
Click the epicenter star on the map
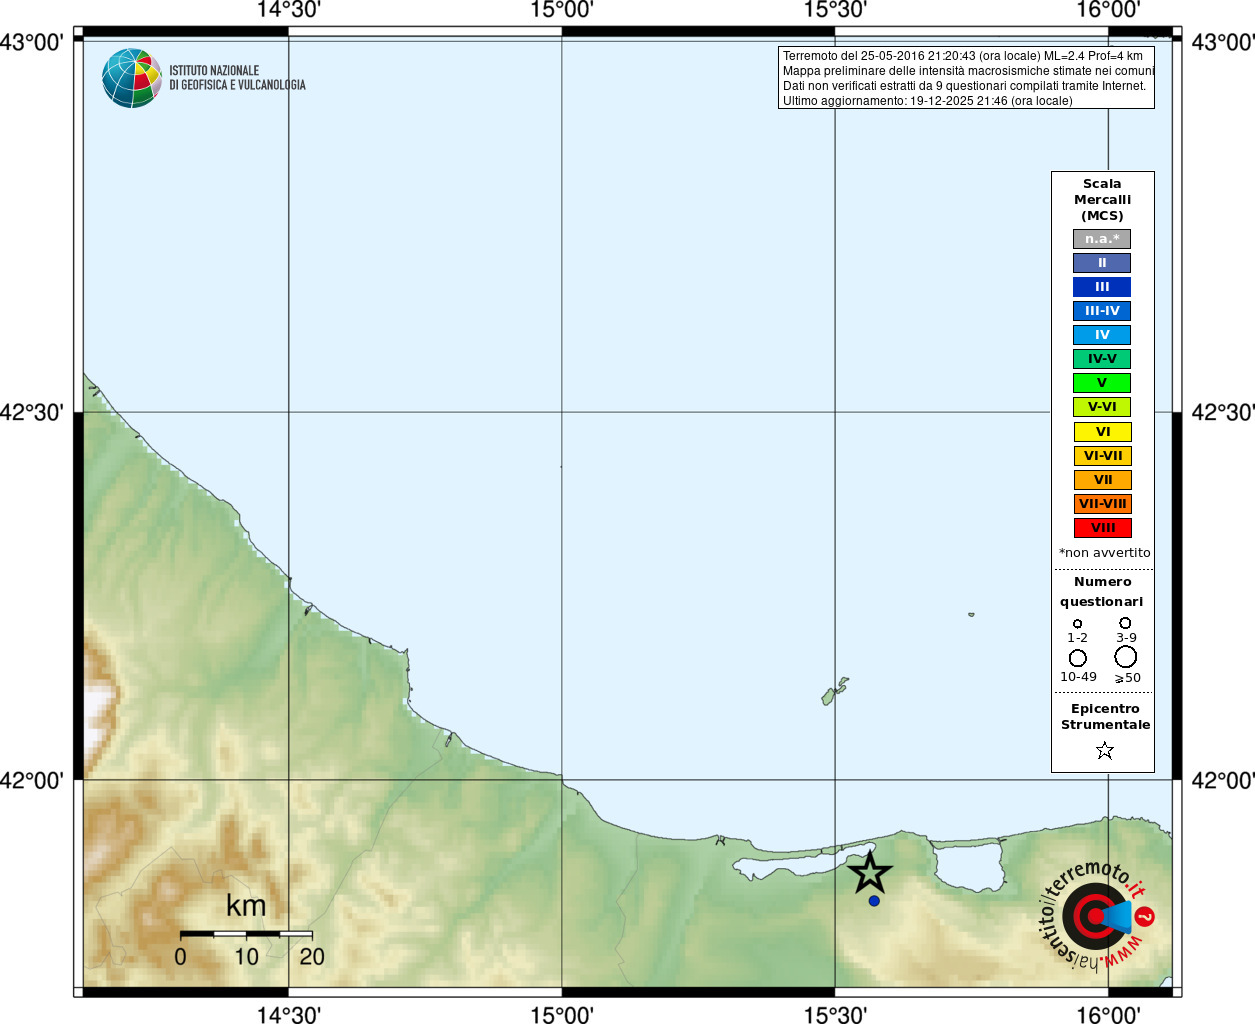(870, 873)
